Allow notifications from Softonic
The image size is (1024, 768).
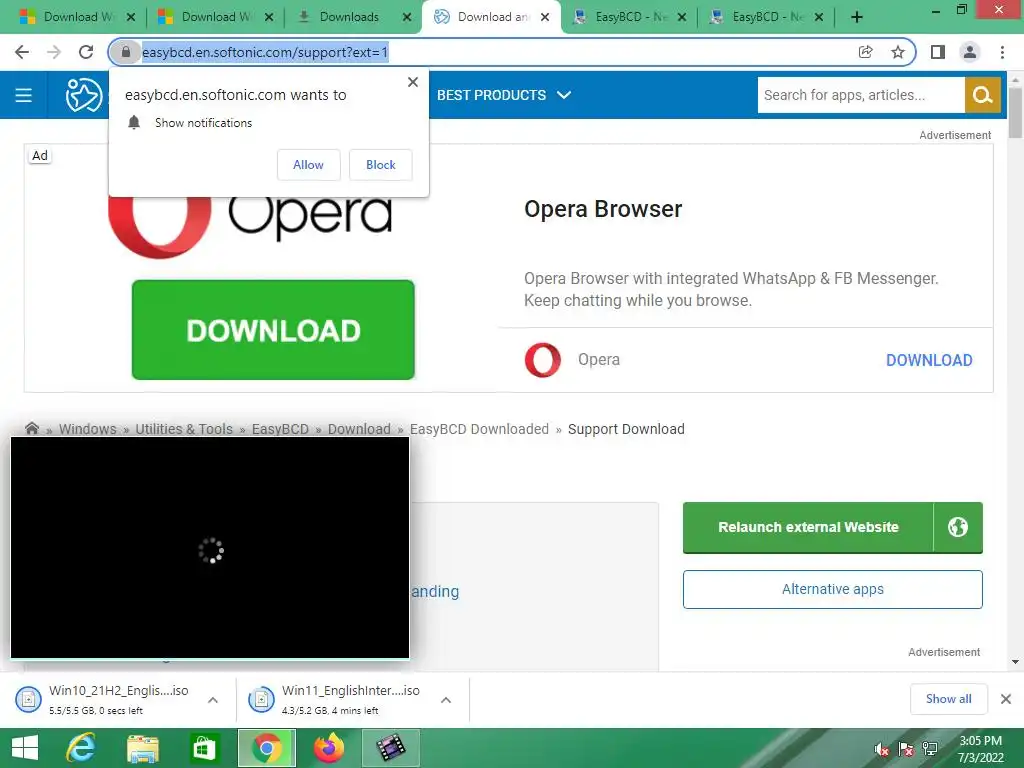click(x=308, y=165)
